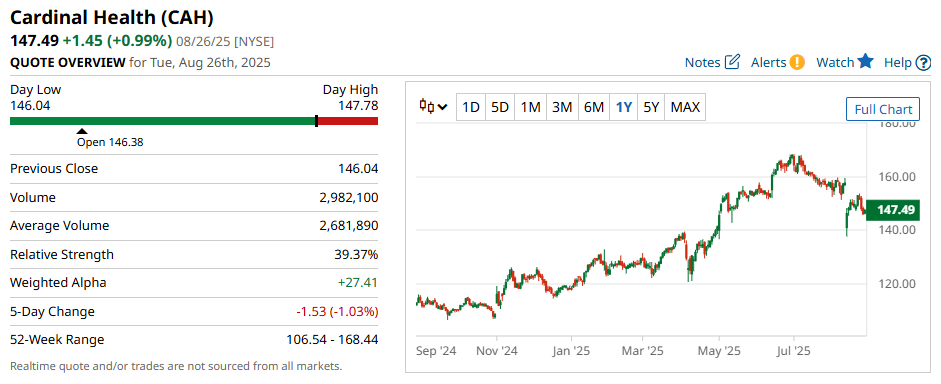Image resolution: width=941 pixels, height=384 pixels.
Task: Open the chart type dropdown arrow
Action: [443, 107]
